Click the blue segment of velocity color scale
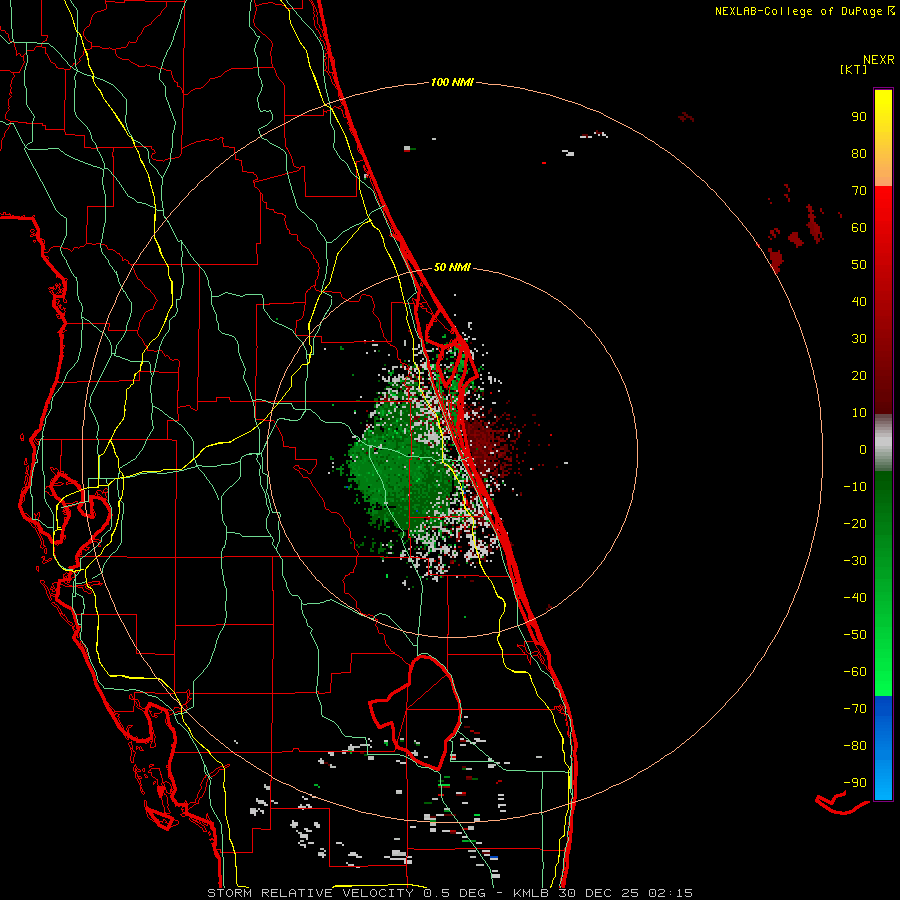900x900 pixels. pyautogui.click(x=883, y=748)
